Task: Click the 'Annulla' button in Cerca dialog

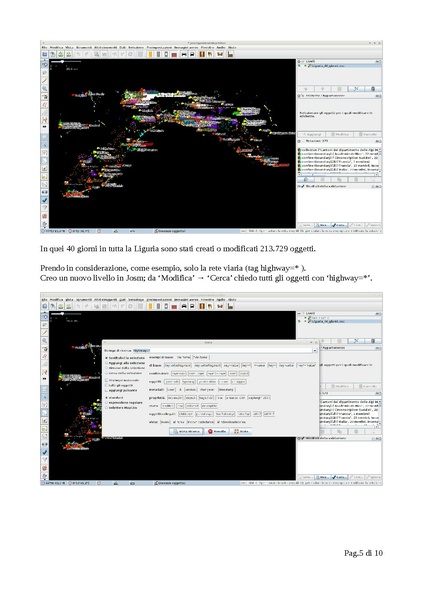Action: (217, 431)
